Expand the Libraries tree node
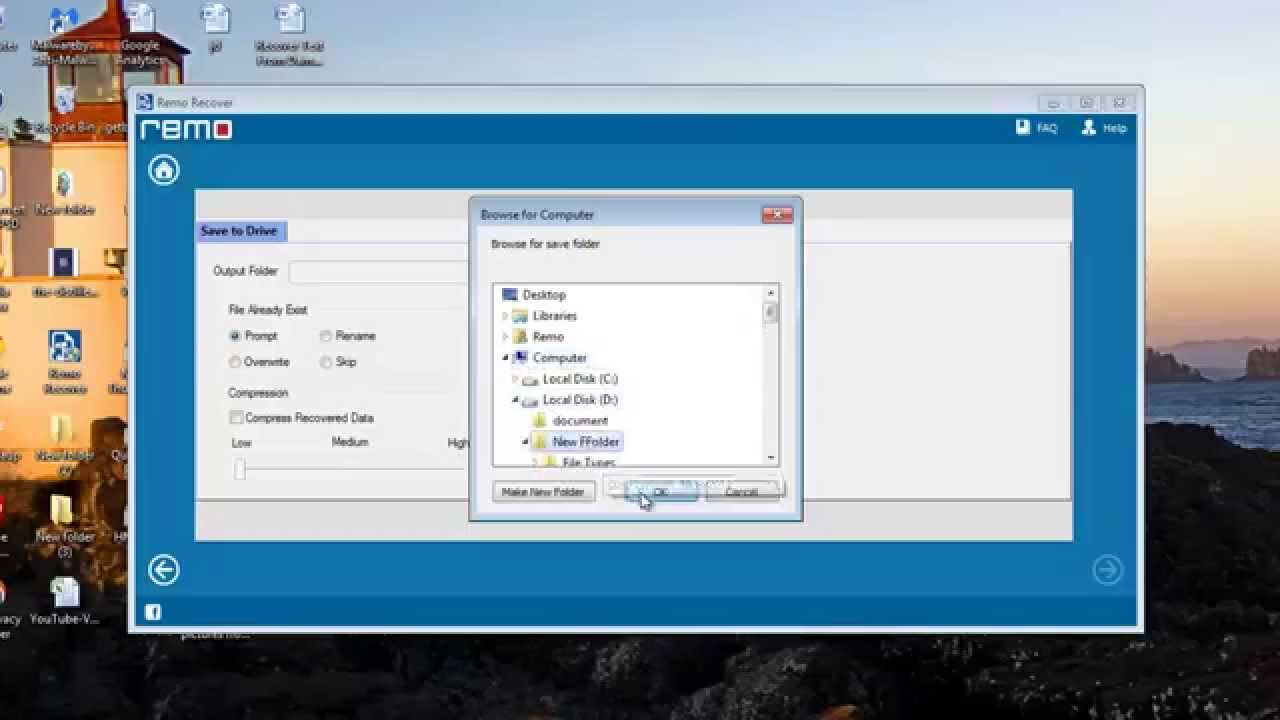Image resolution: width=1280 pixels, height=720 pixels. [505, 316]
